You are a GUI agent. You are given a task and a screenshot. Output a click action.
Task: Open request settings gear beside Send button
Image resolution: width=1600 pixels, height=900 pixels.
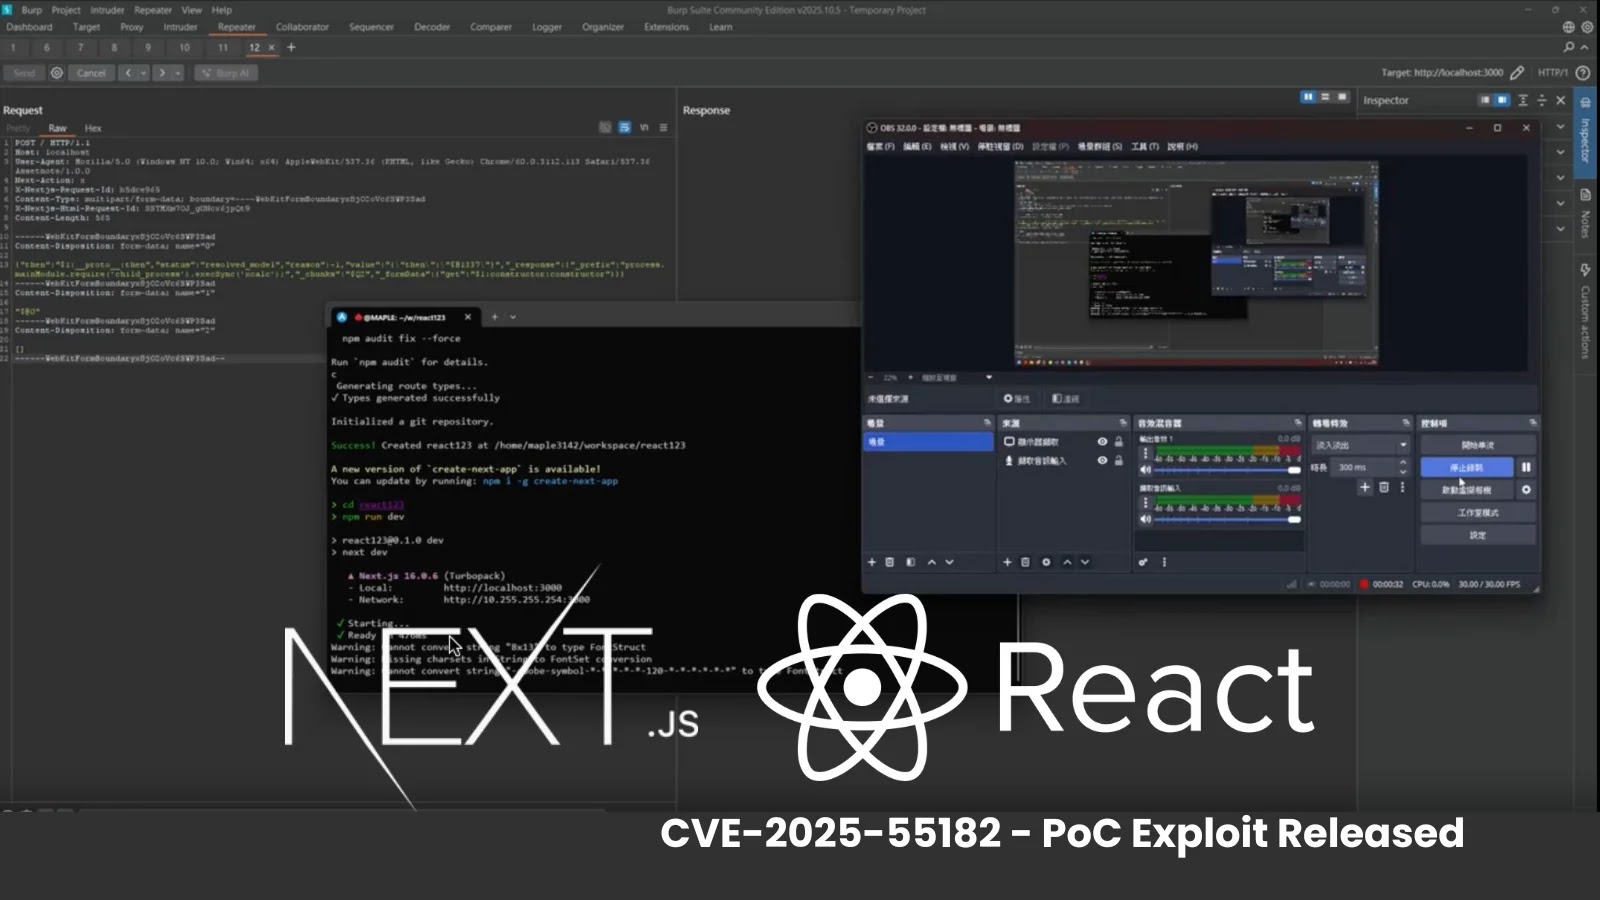tap(57, 72)
